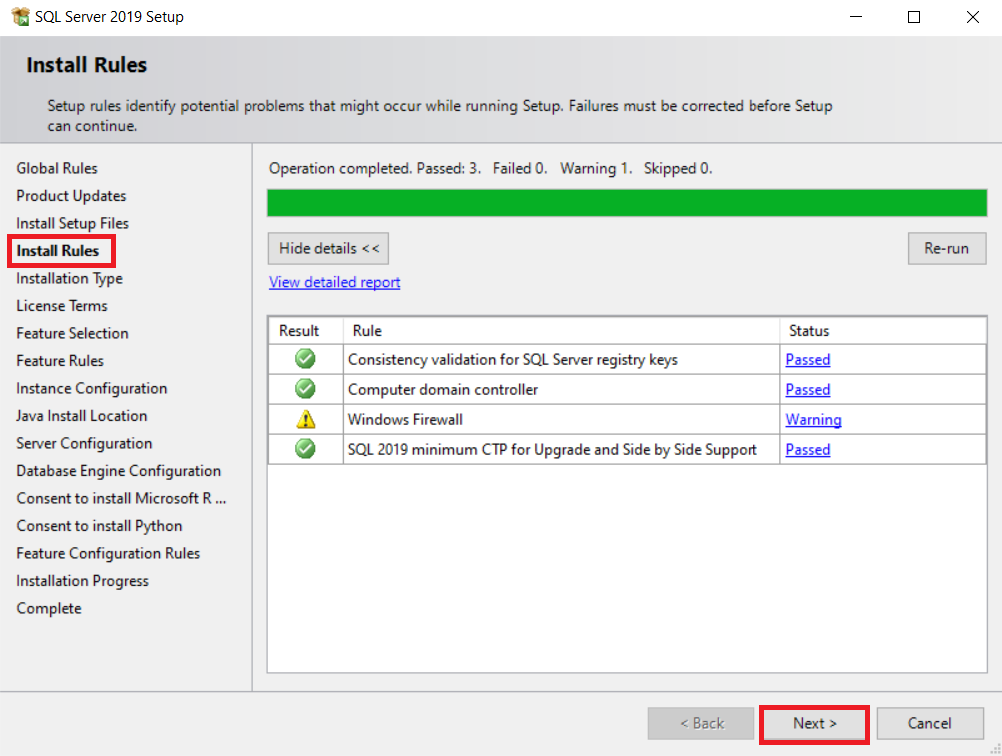Select Install Setup Files step
The image size is (1002, 756).
pyautogui.click(x=72, y=223)
